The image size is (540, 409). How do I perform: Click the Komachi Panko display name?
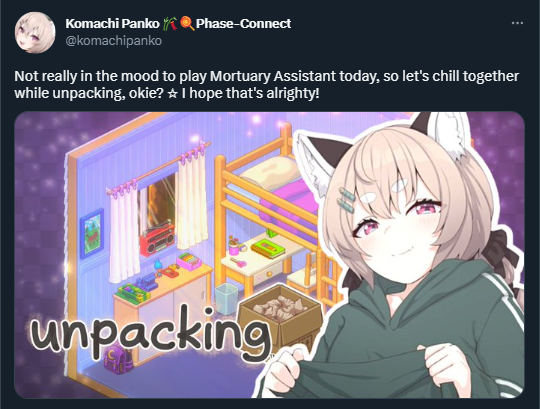point(112,23)
